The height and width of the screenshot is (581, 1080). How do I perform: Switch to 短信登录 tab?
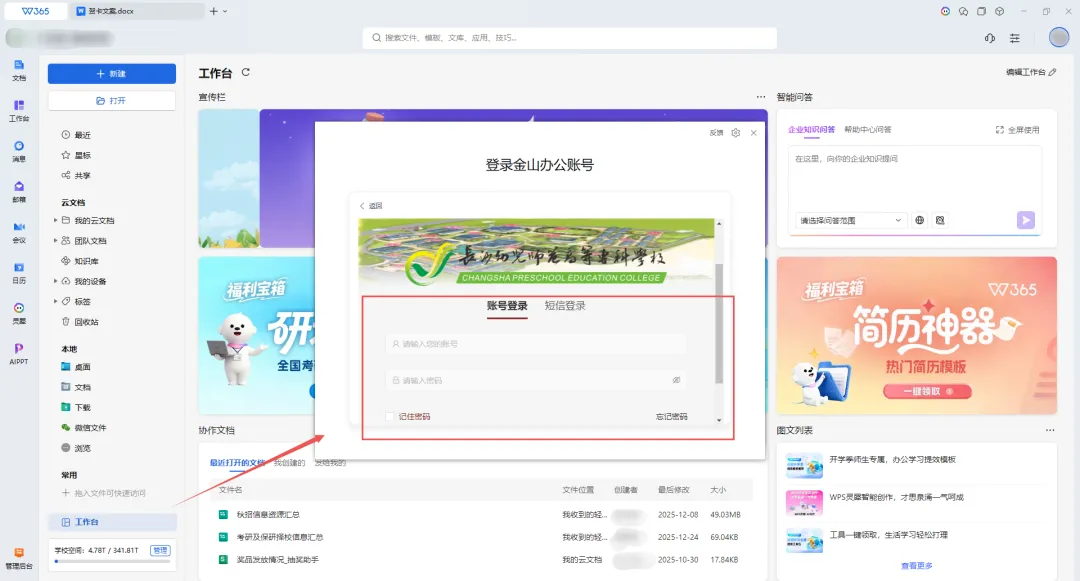coord(565,306)
